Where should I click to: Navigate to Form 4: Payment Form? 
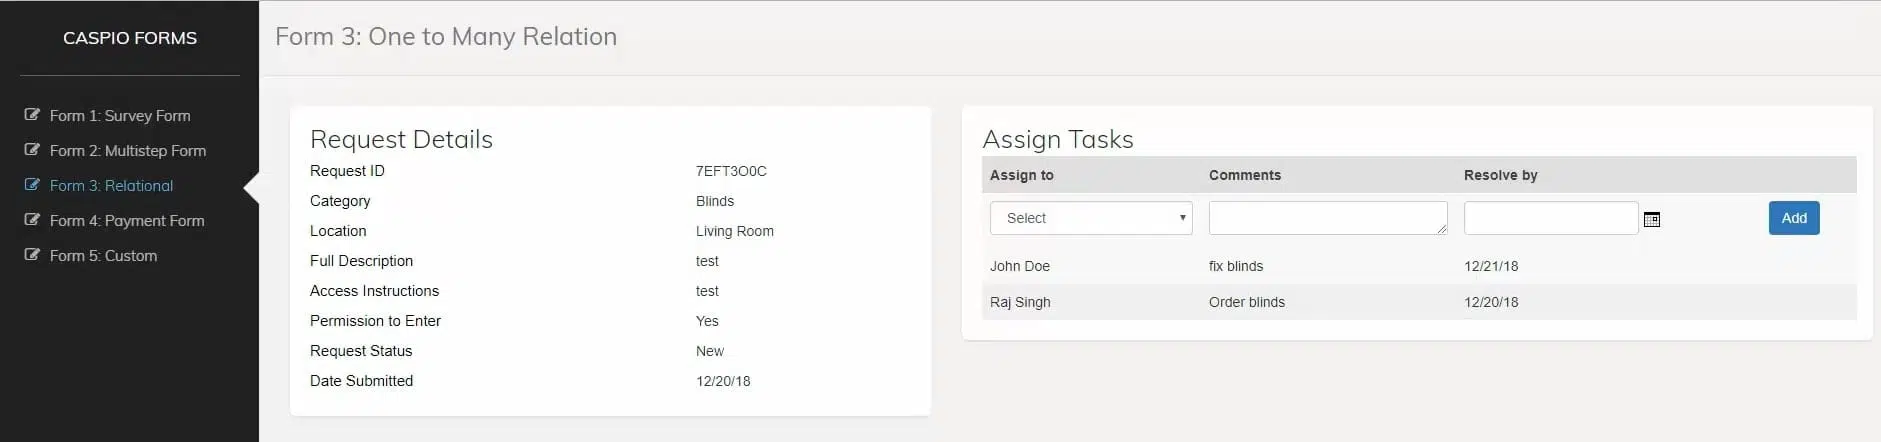127,221
